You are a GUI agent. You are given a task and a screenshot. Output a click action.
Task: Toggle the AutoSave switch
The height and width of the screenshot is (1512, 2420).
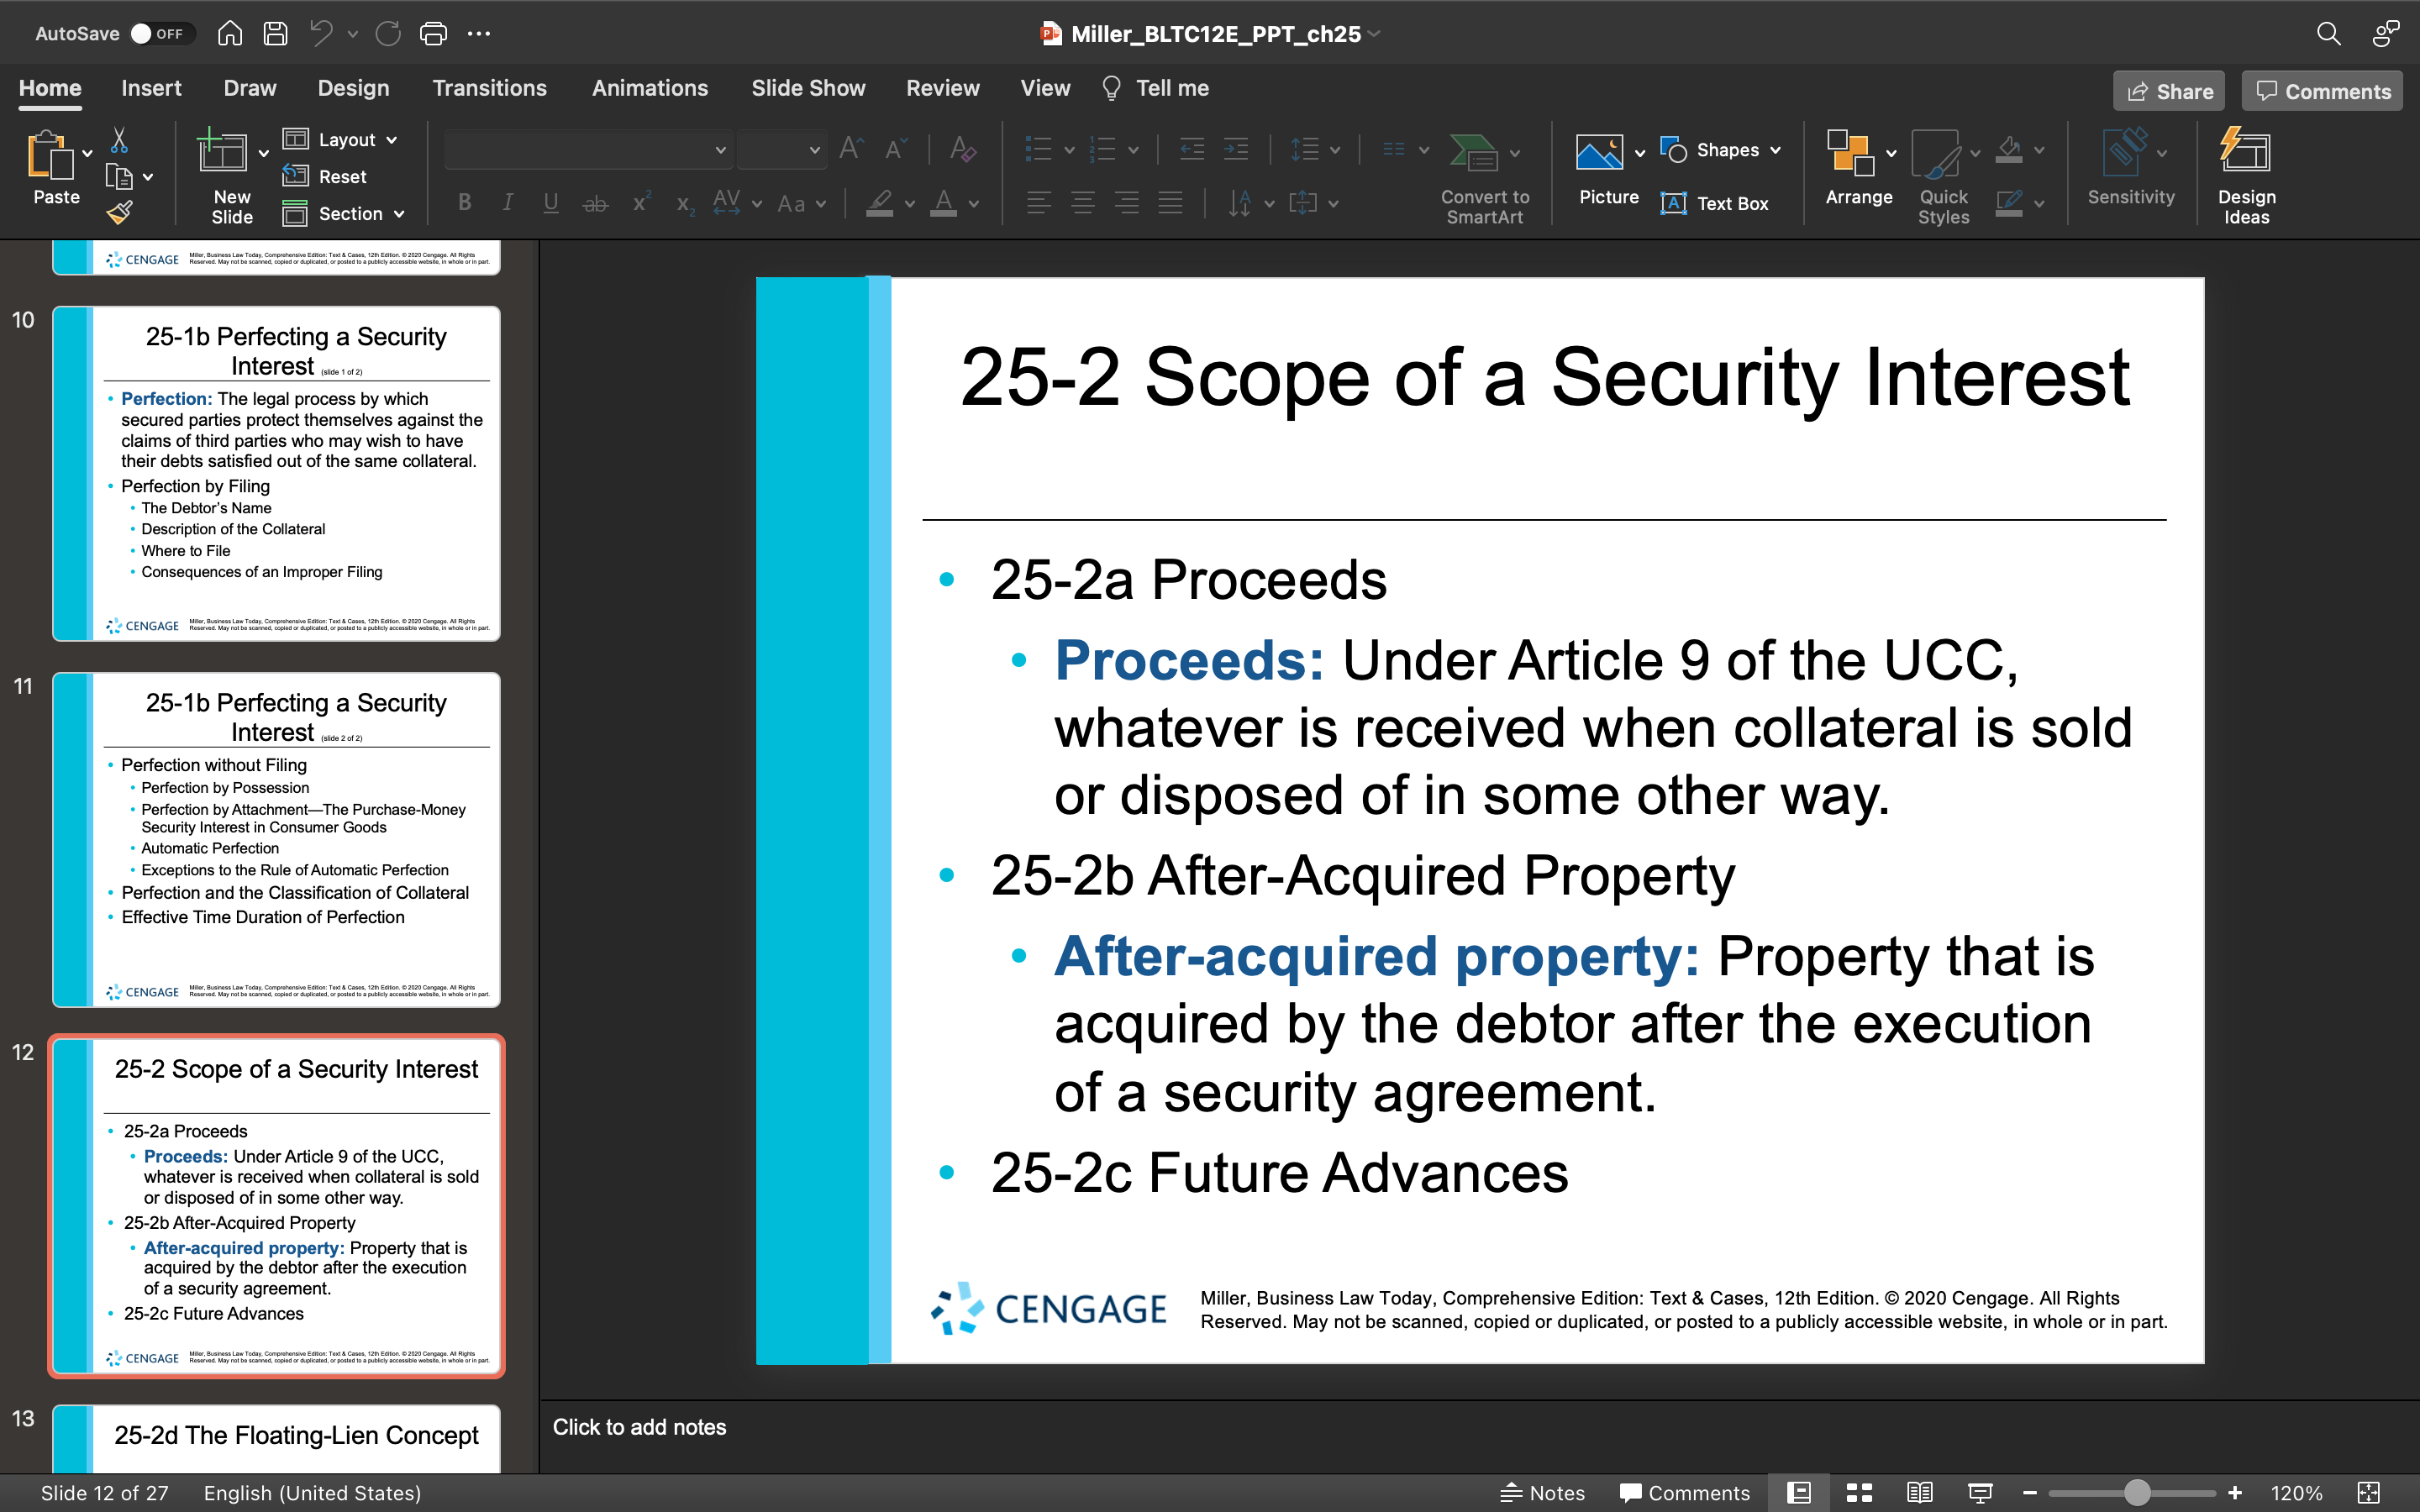pyautogui.click(x=158, y=33)
